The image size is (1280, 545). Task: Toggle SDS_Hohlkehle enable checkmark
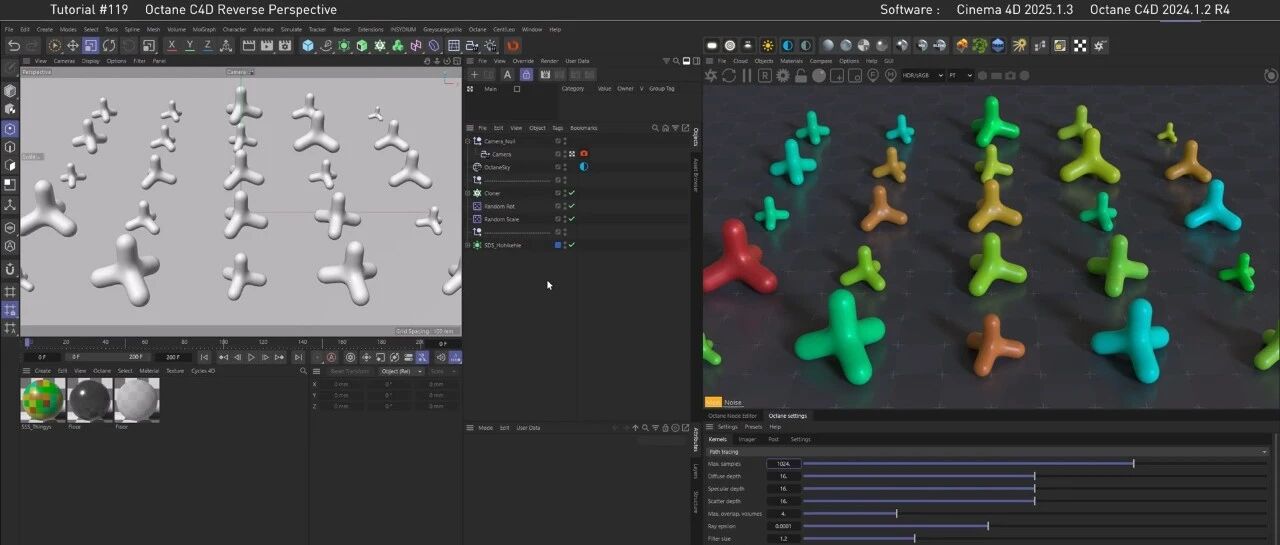(571, 245)
